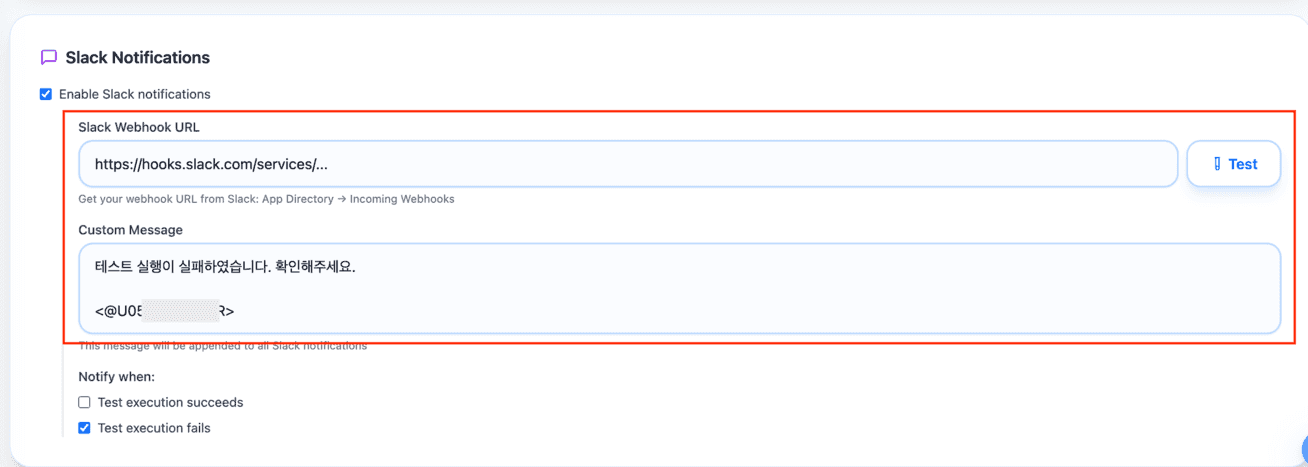Click the 'Custom Message' field label
The width and height of the screenshot is (1308, 467).
pyautogui.click(x=130, y=230)
